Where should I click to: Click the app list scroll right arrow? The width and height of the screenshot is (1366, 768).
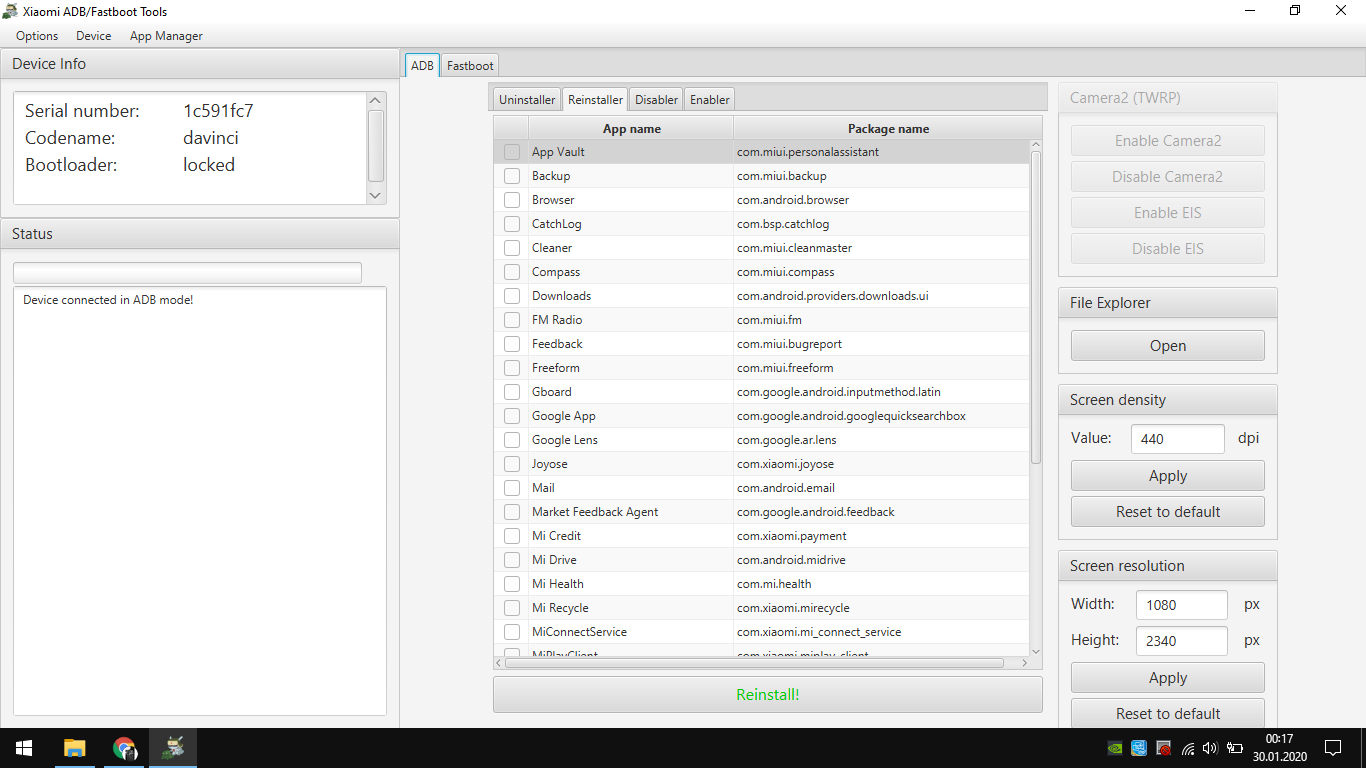click(1024, 662)
